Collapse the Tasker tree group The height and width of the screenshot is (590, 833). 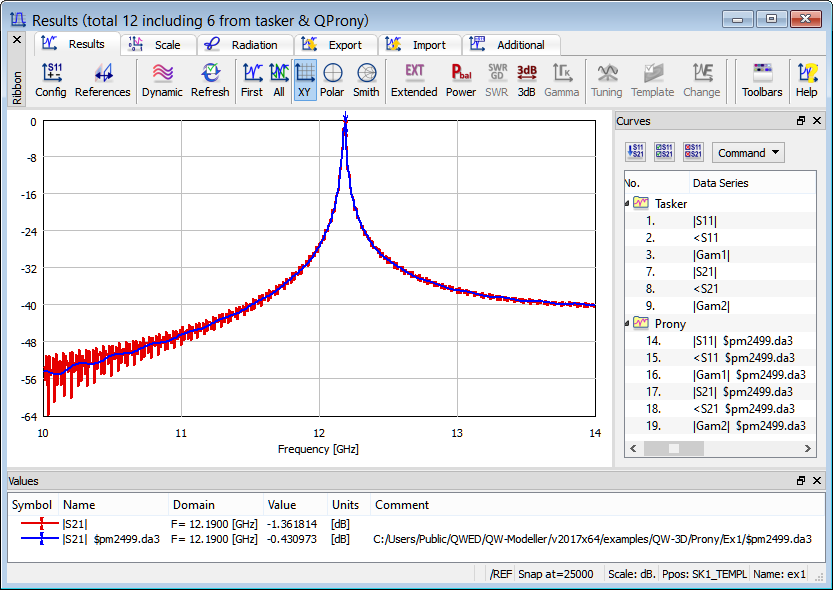[x=628, y=204]
